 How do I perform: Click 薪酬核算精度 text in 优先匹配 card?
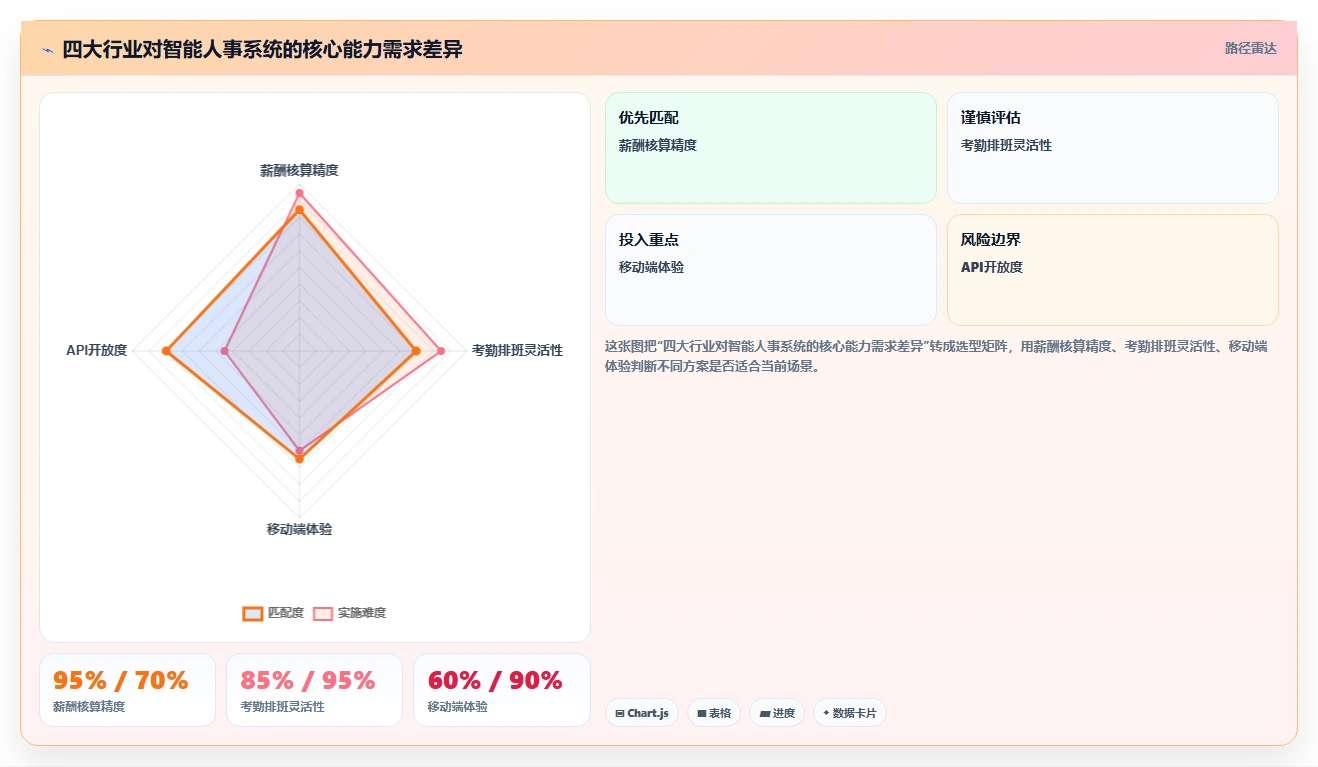[x=658, y=145]
